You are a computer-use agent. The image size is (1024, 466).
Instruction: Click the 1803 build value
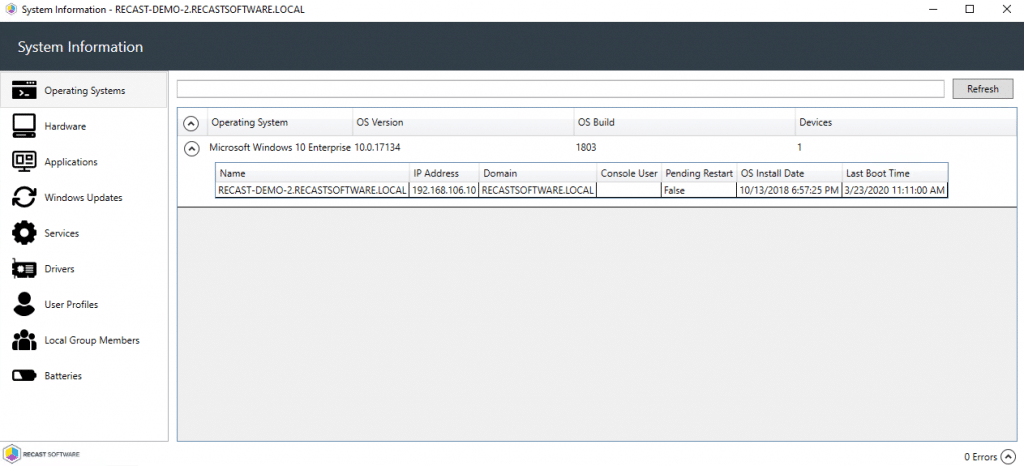point(586,148)
